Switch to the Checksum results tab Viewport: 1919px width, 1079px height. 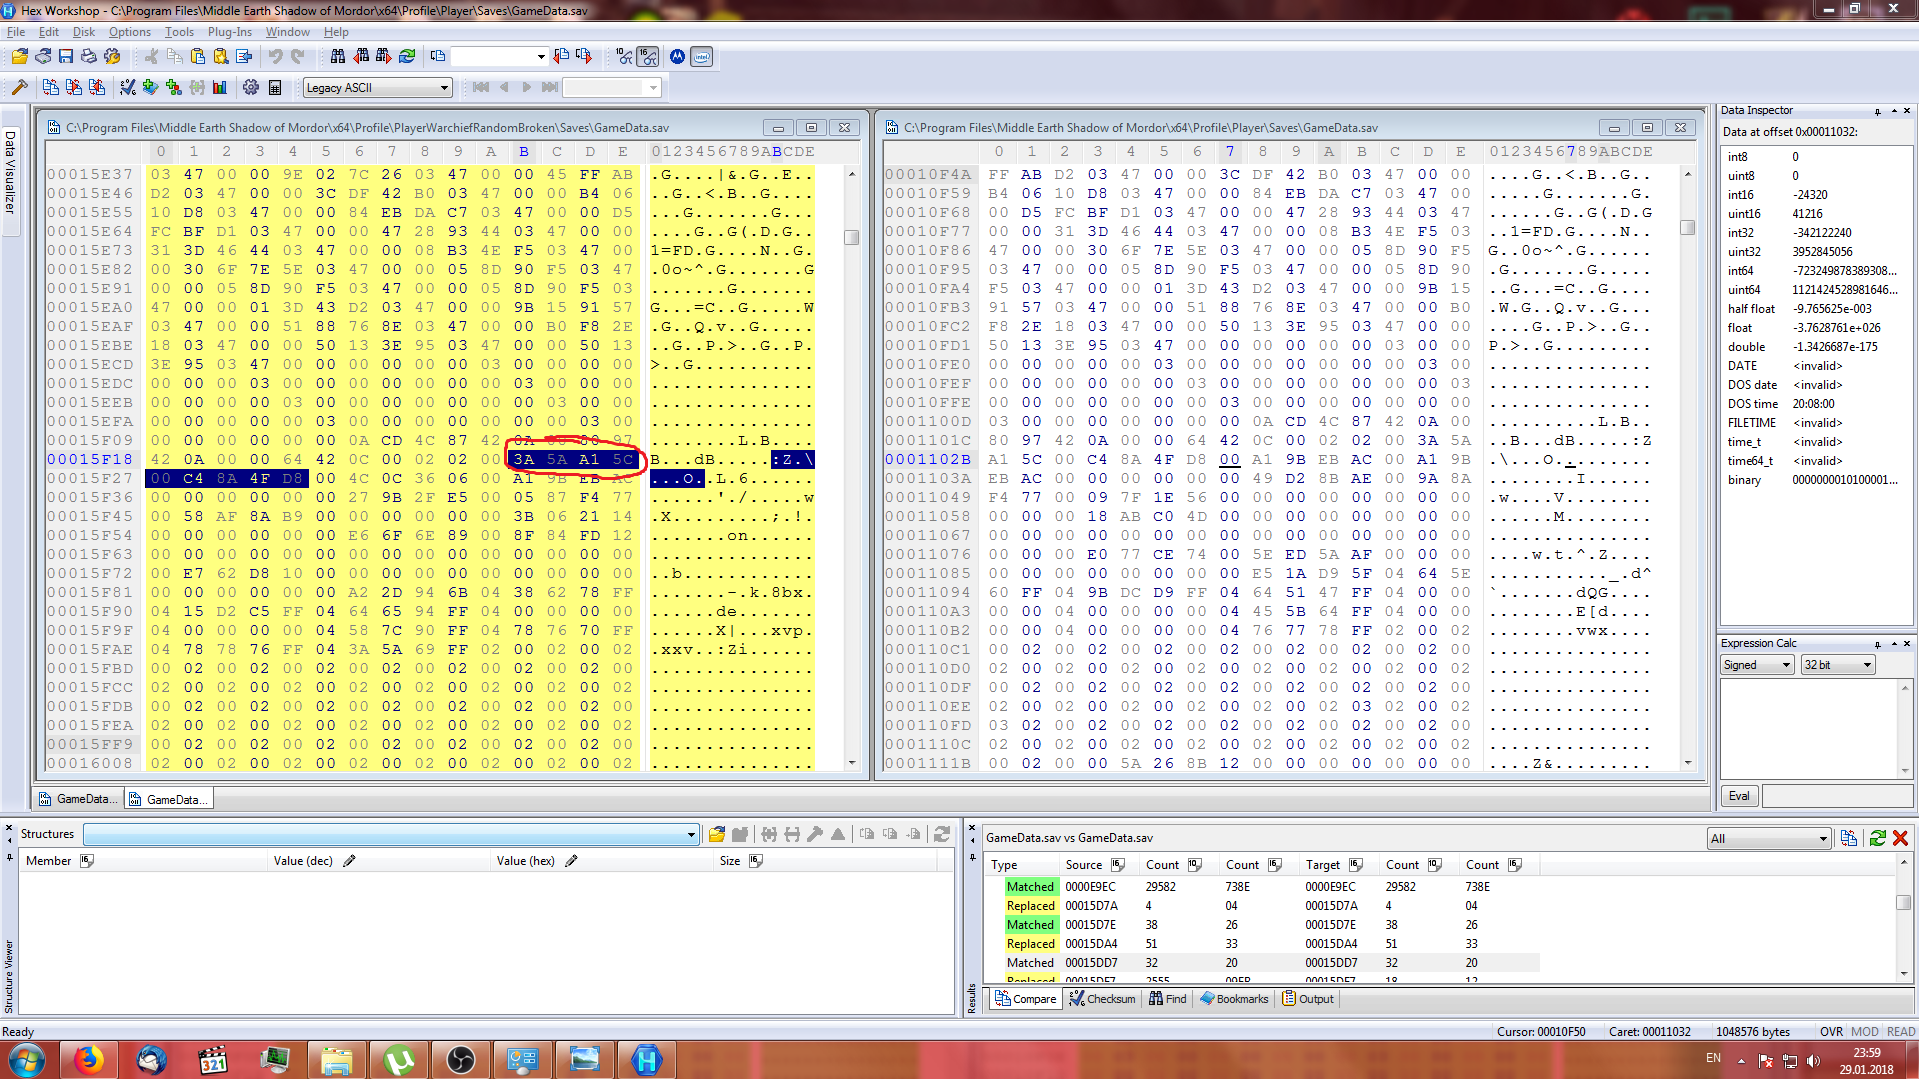point(1102,998)
